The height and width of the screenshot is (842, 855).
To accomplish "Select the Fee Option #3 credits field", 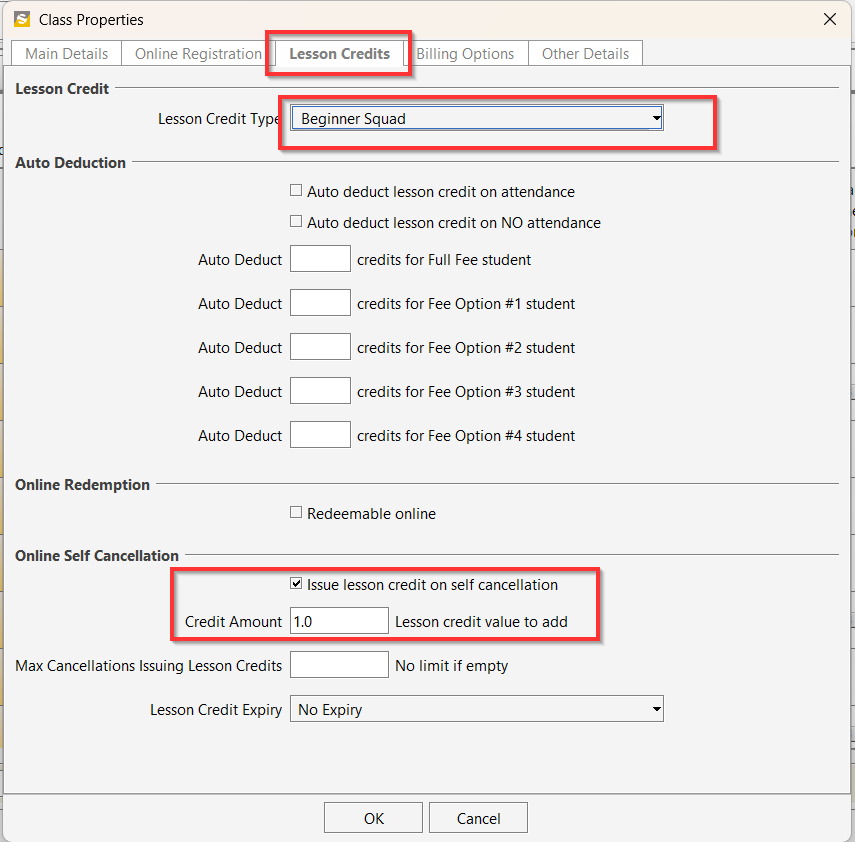I will coord(320,392).
